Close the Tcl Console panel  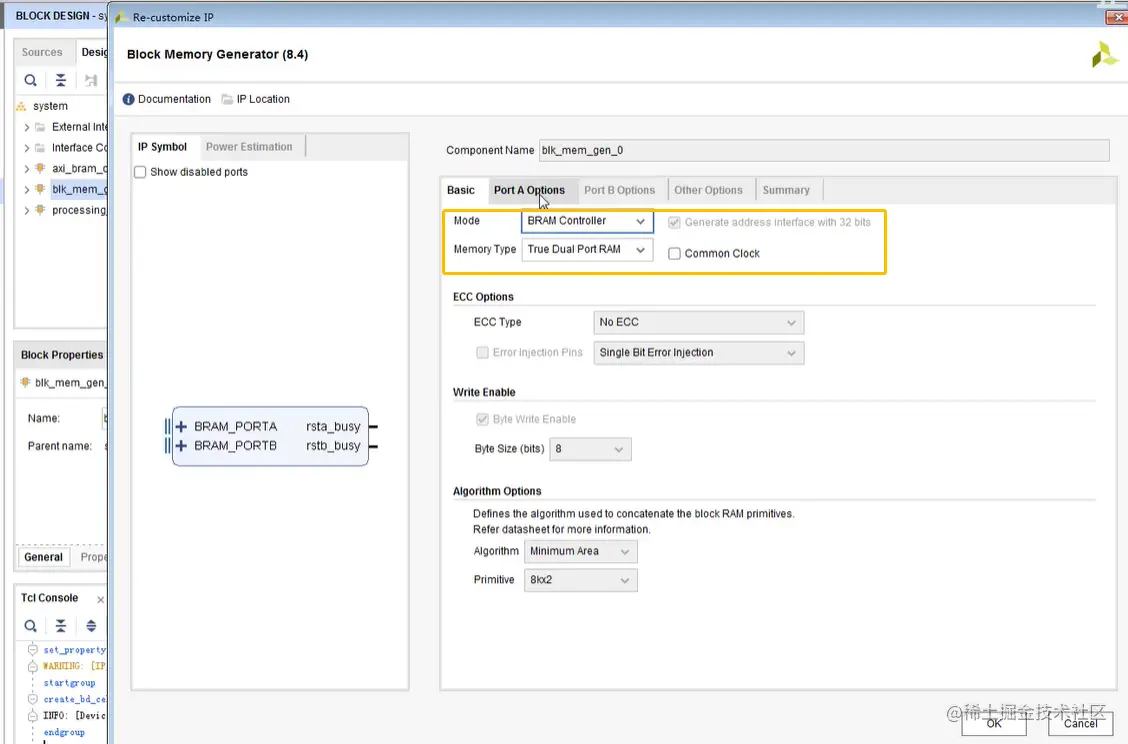(x=100, y=599)
